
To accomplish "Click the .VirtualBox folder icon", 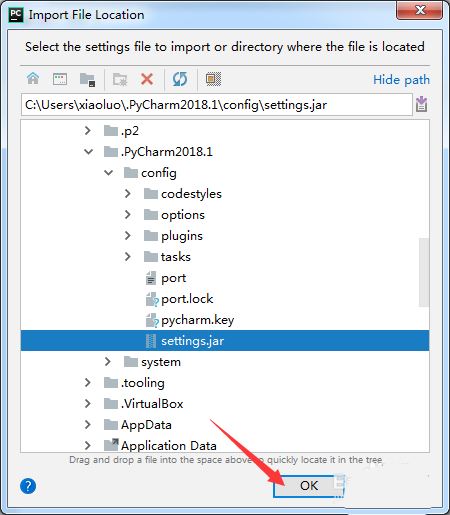I will [111, 404].
